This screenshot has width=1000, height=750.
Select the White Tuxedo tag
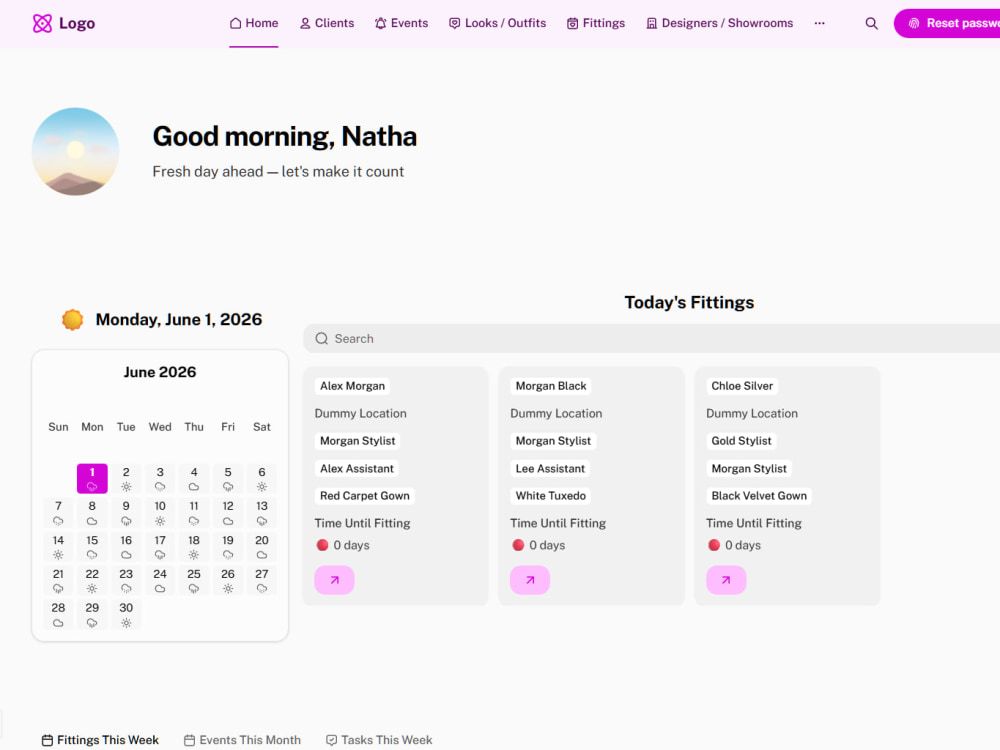point(550,496)
